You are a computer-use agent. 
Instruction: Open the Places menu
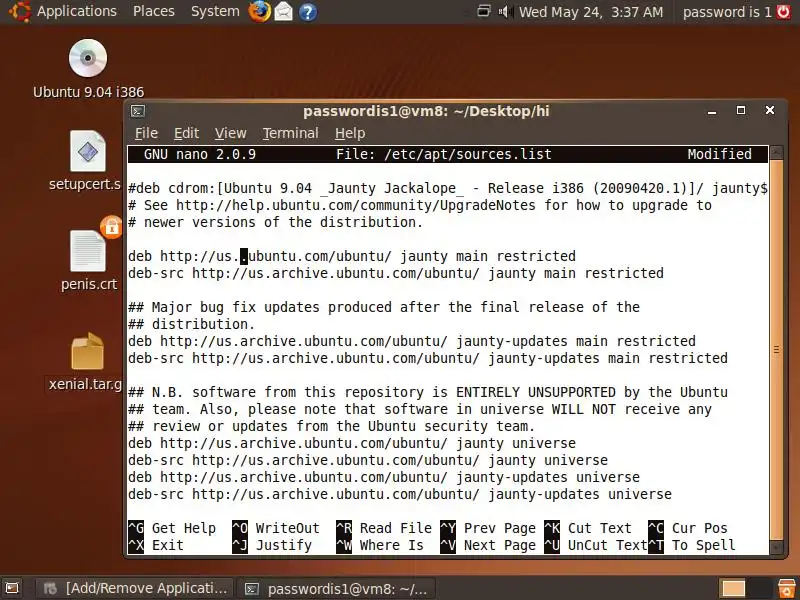click(154, 11)
